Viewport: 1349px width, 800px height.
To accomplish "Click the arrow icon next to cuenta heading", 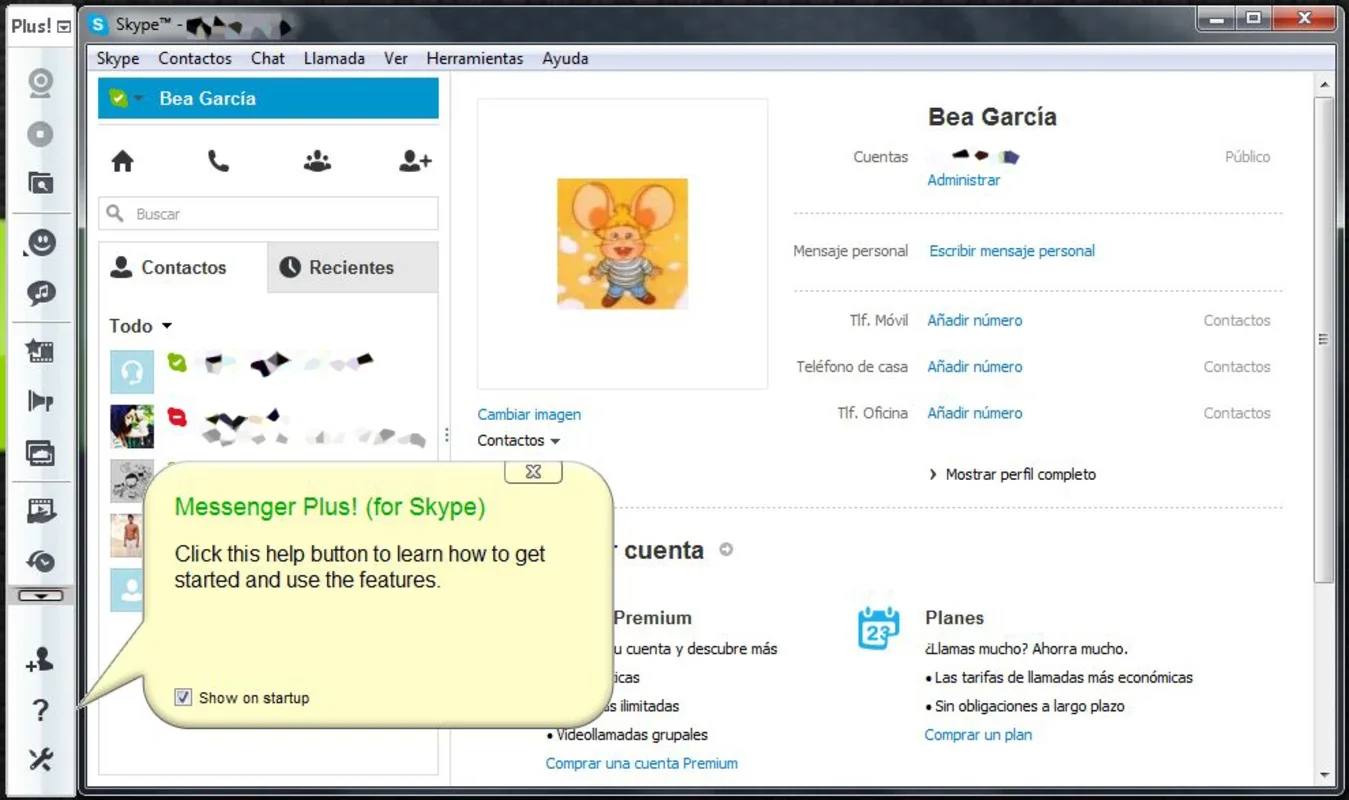I will point(726,549).
